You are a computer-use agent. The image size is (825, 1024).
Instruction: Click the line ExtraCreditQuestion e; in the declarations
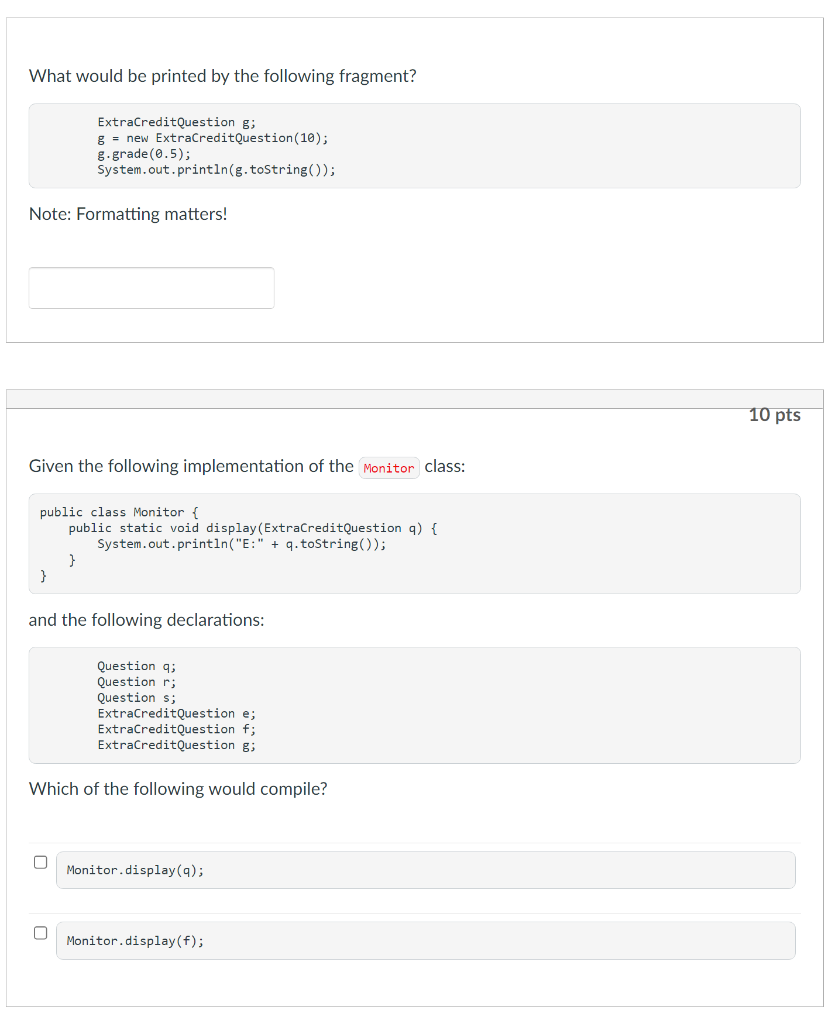(x=176, y=713)
